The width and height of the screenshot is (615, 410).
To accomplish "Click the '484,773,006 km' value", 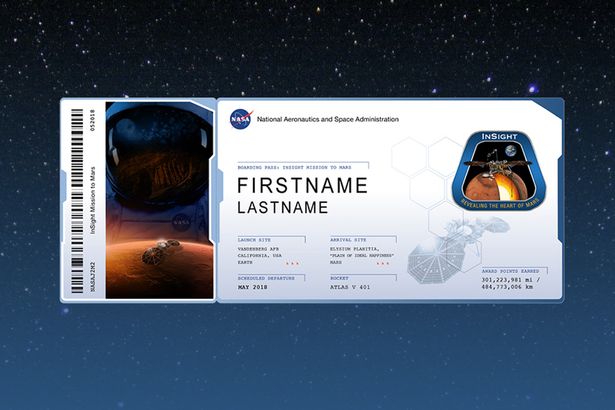I will pyautogui.click(x=507, y=287).
